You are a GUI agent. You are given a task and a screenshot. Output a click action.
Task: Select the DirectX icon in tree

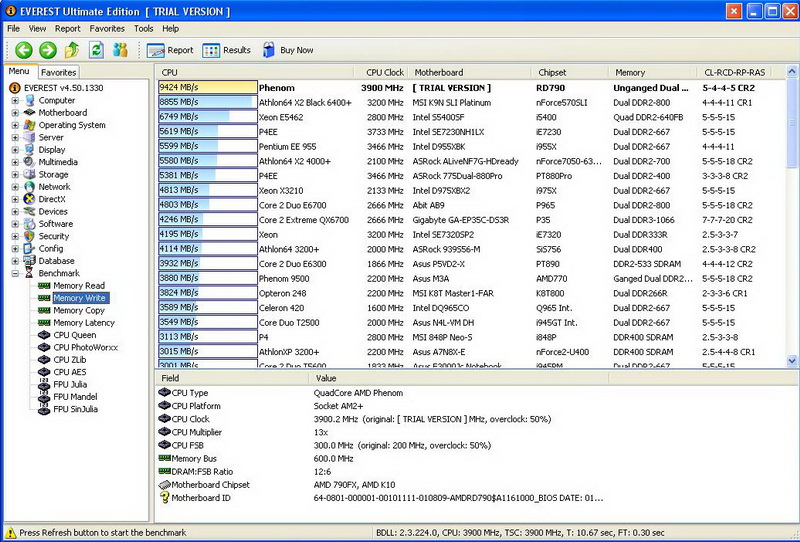coord(30,199)
